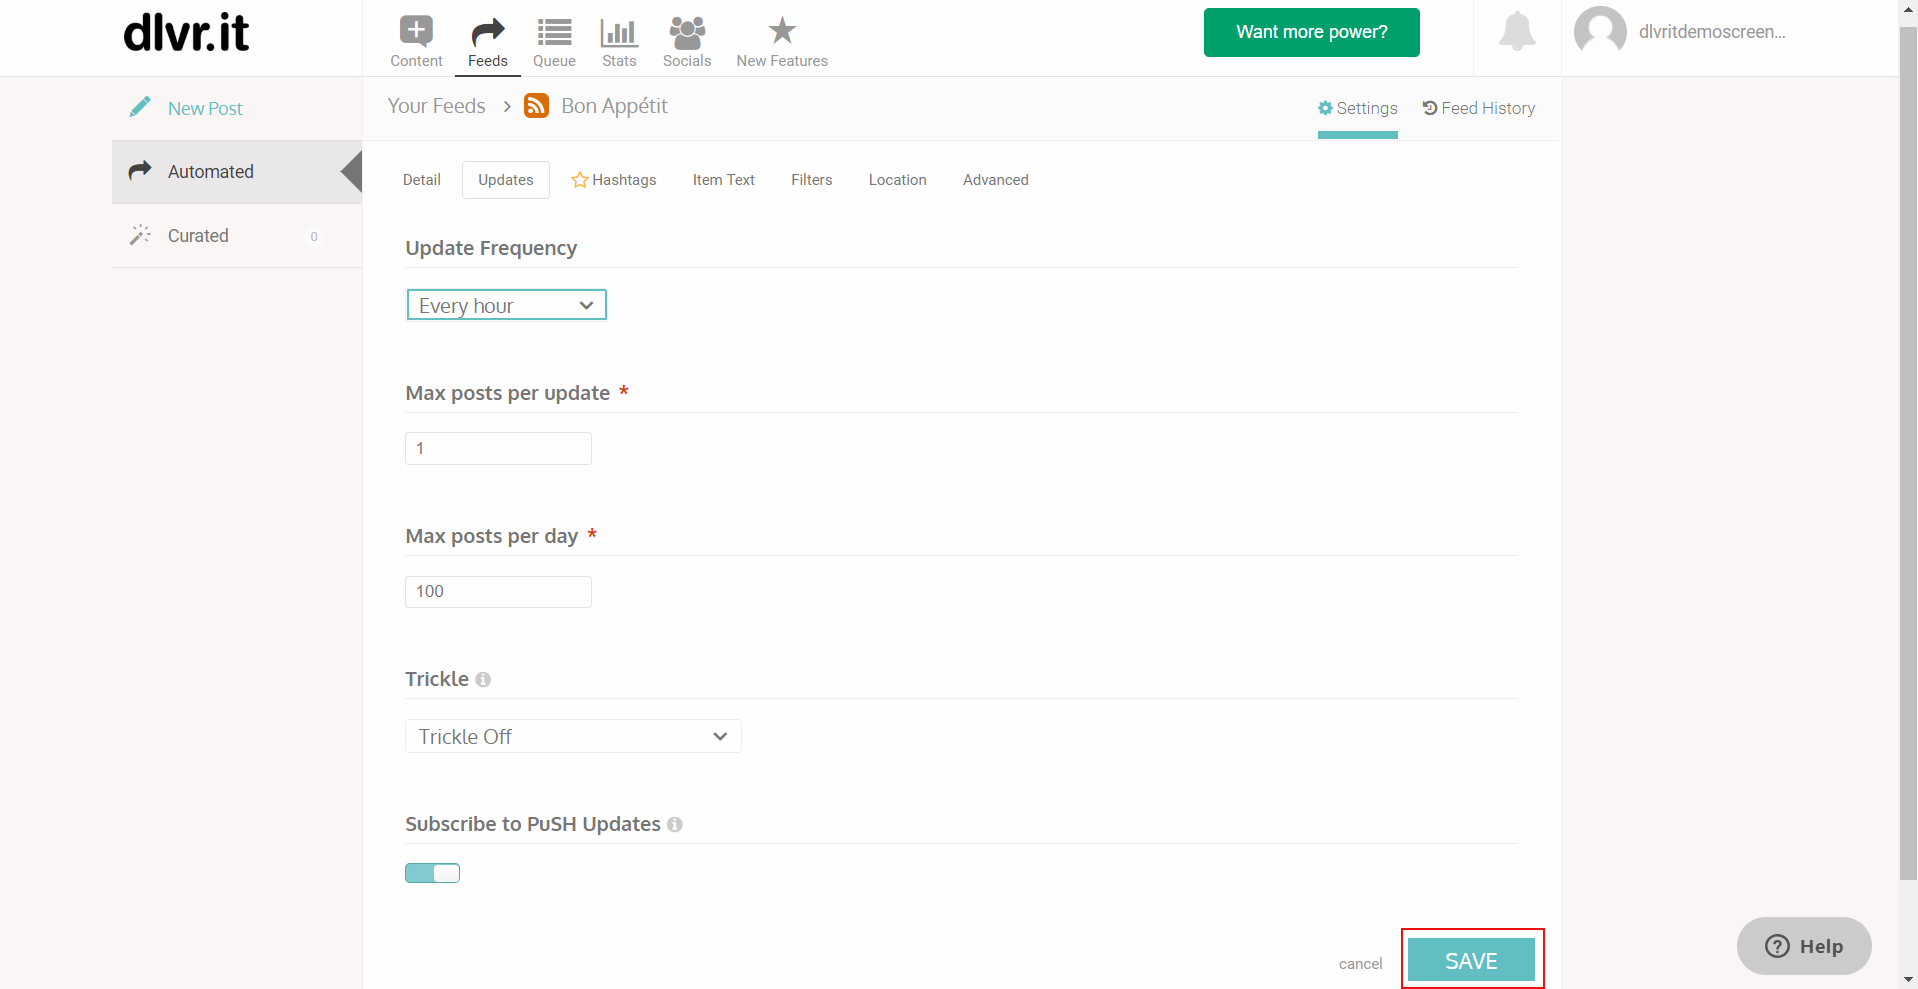Screen dimensions: 1918x989
Task: Click the SAVE button
Action: point(1472,960)
